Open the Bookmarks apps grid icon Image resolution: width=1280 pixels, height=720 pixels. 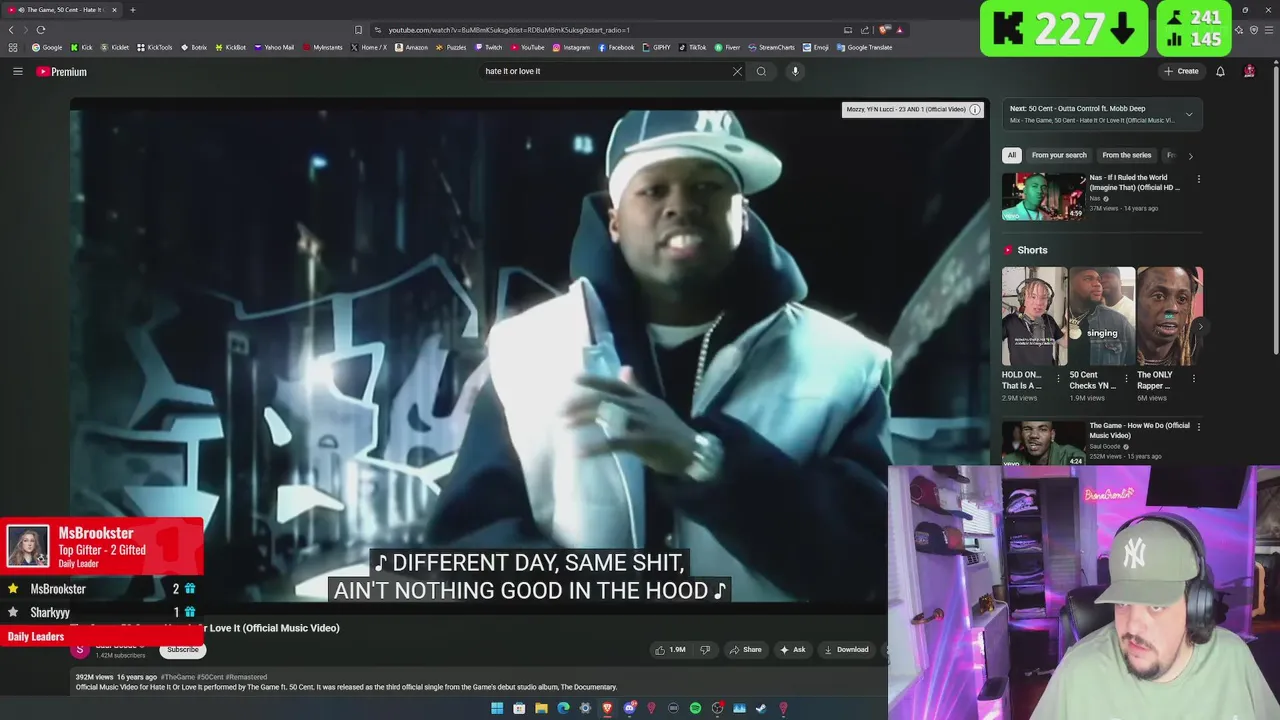pyautogui.click(x=12, y=47)
